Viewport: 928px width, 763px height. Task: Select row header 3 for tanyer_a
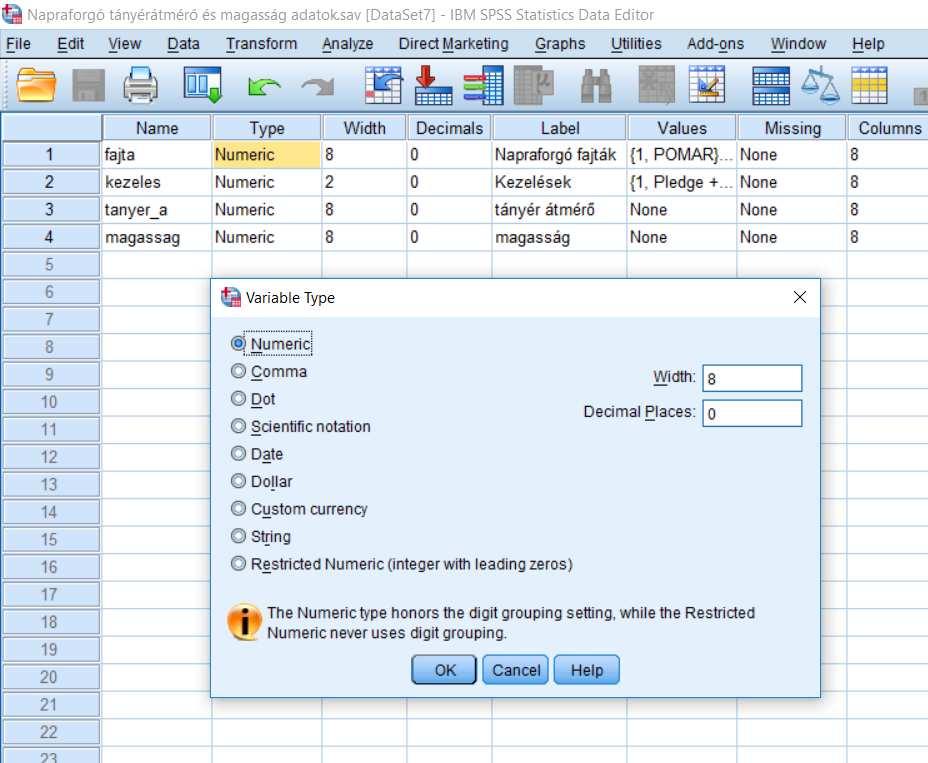pos(51,210)
